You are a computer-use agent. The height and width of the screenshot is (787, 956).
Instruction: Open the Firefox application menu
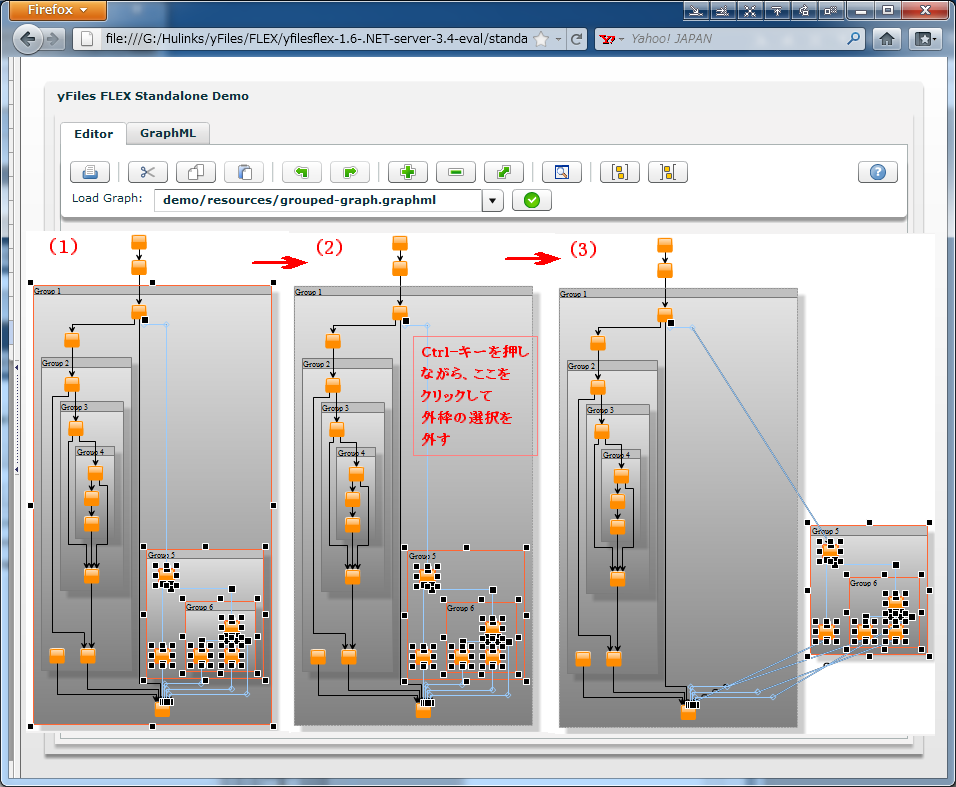(58, 10)
